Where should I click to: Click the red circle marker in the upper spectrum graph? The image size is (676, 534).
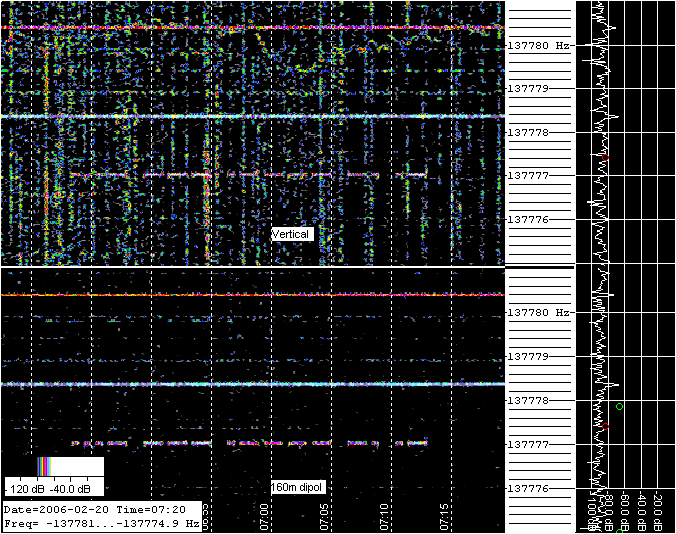coord(605,158)
